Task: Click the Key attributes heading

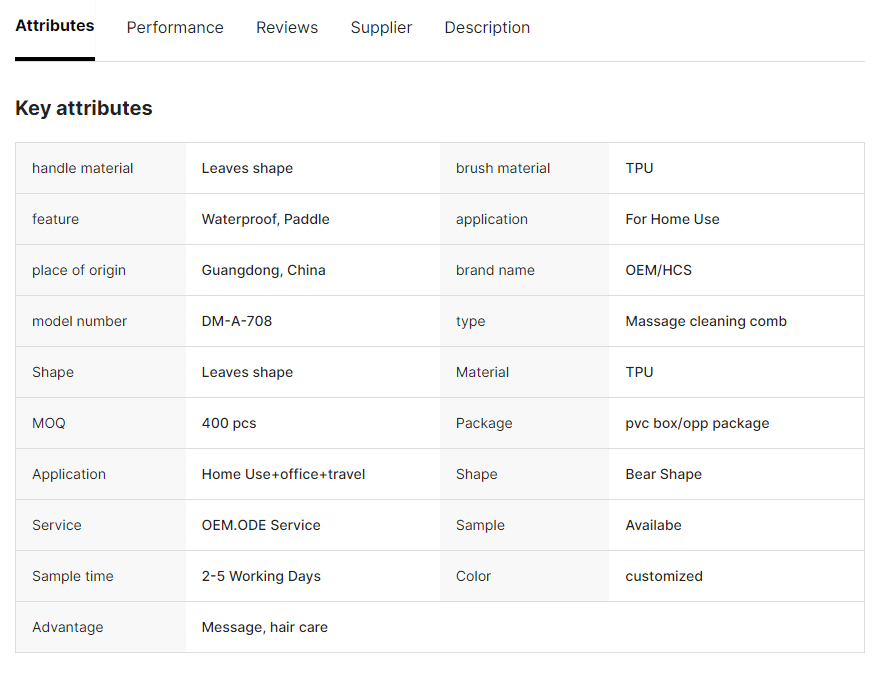Action: [x=84, y=108]
